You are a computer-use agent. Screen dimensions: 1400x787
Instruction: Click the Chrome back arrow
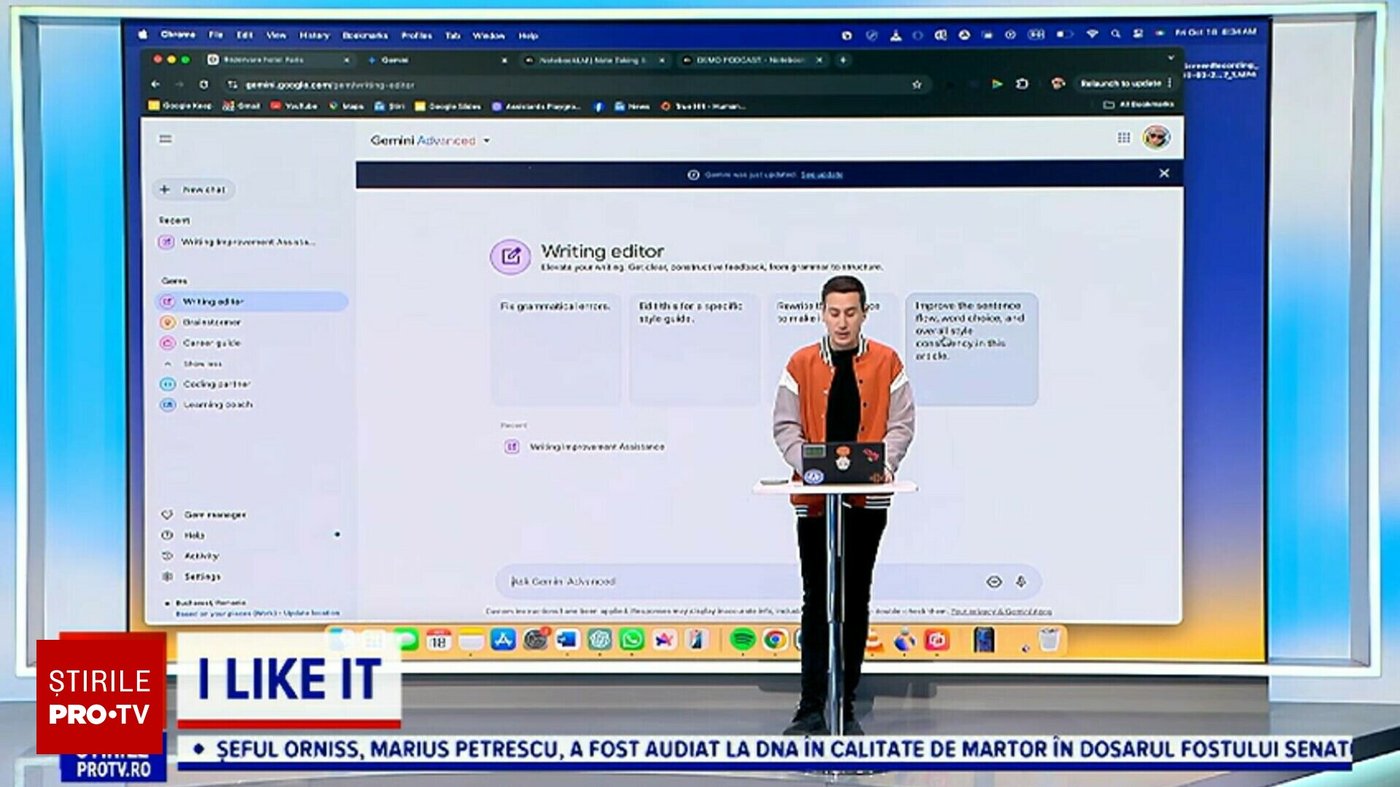pyautogui.click(x=155, y=84)
